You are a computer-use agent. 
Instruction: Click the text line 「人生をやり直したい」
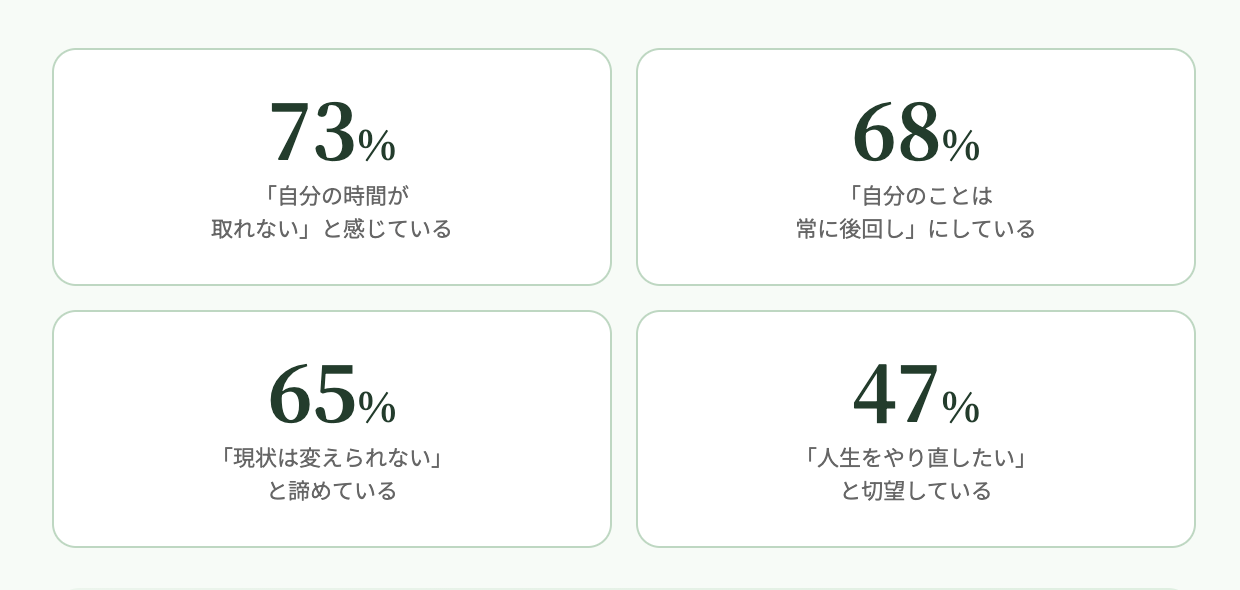click(x=916, y=458)
